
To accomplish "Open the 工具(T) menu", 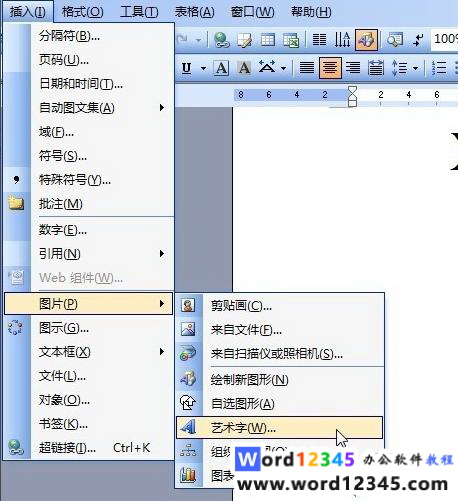I will click(139, 12).
